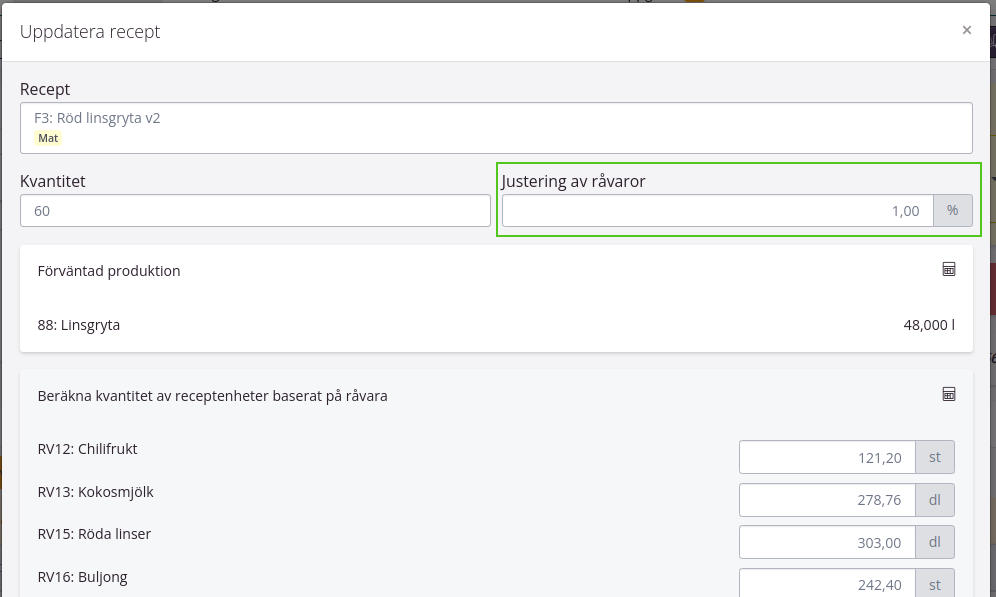996x597 pixels.
Task: Click the dl unit beside Kokosmjölk
Action: point(936,500)
